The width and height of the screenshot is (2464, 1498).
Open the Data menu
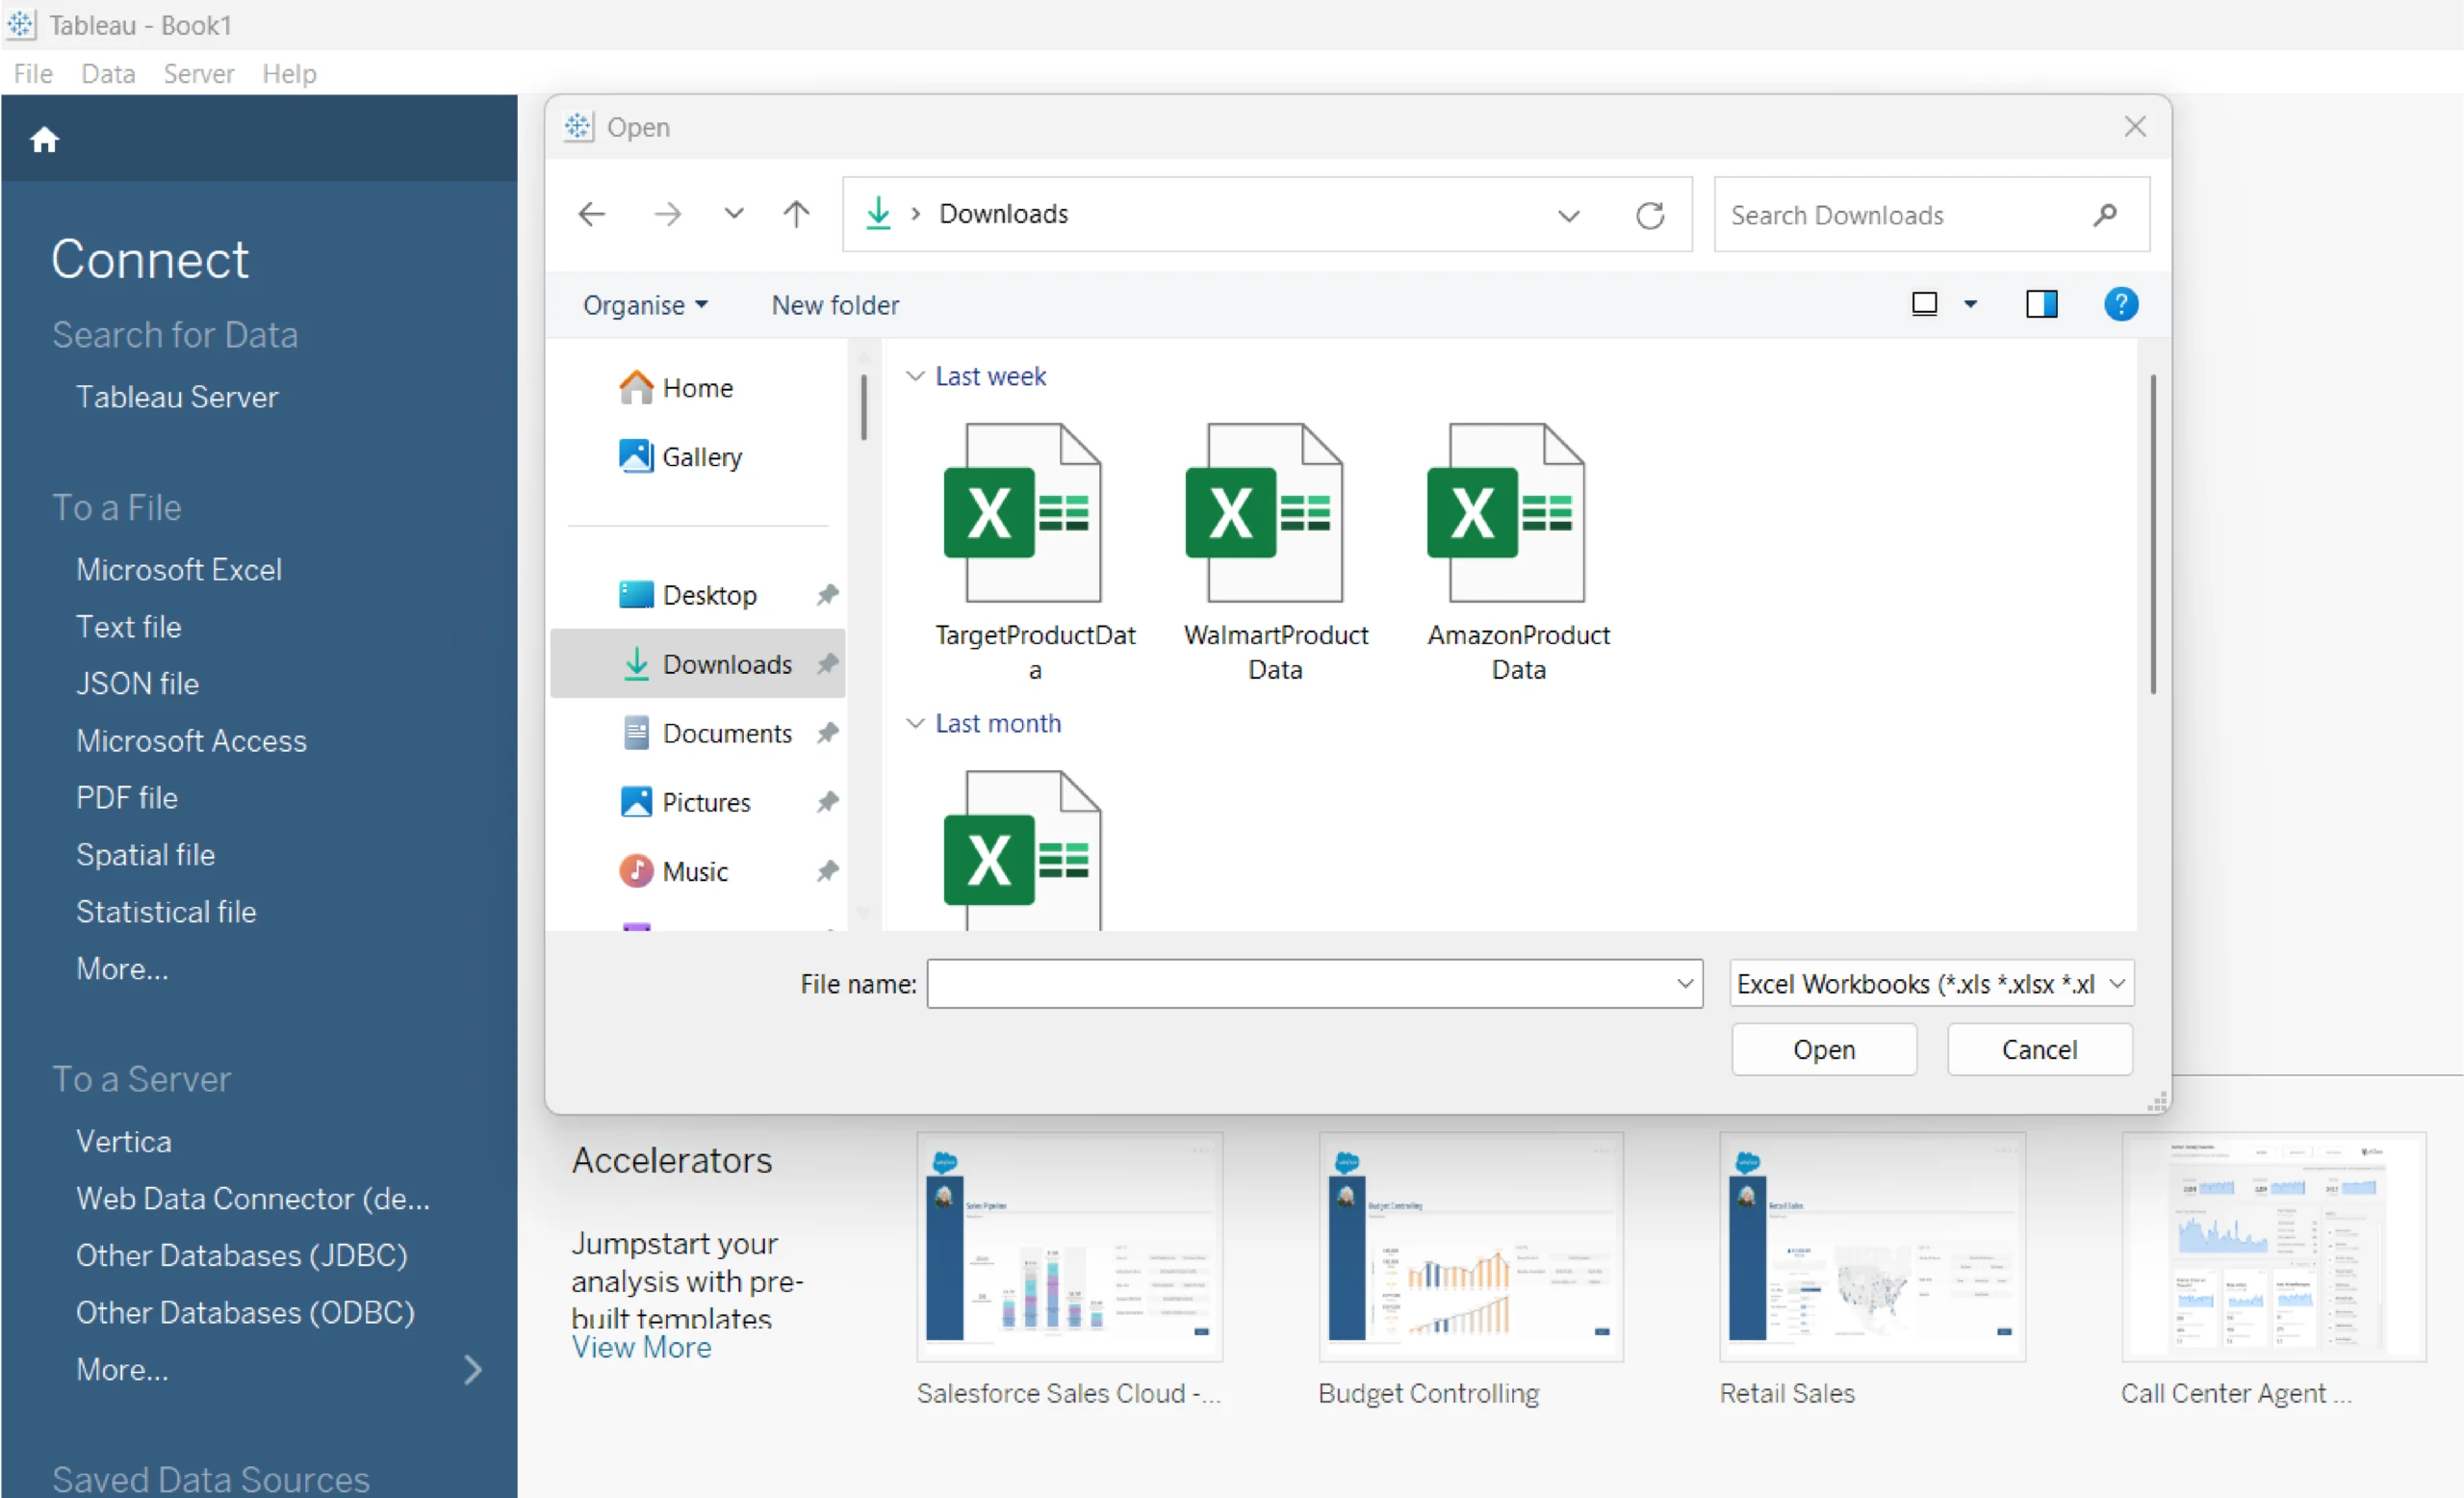[x=108, y=74]
